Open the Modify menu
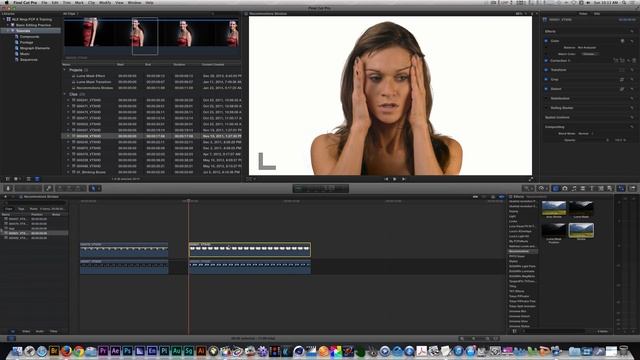The height and width of the screenshot is (360, 640). (x=105, y=2)
